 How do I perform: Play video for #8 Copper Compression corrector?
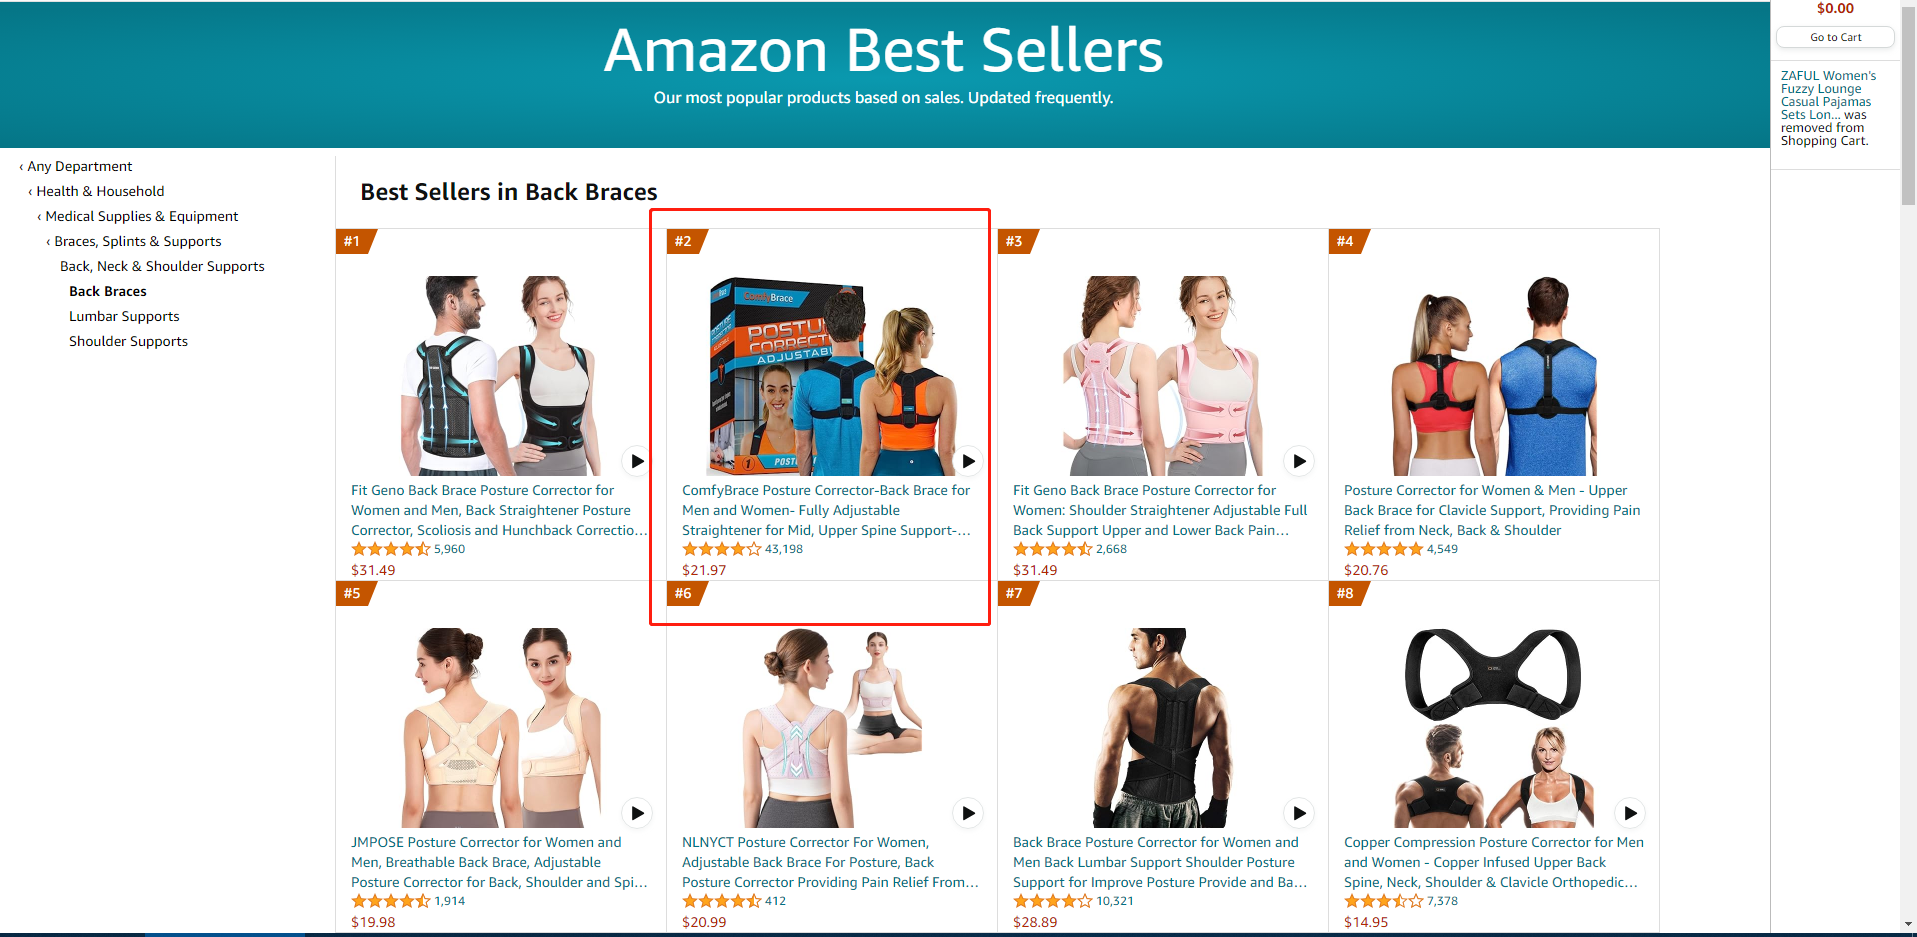point(1630,813)
